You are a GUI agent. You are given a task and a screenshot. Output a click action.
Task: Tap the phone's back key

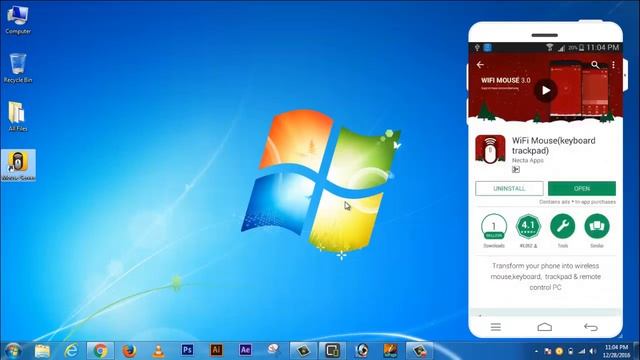point(591,327)
